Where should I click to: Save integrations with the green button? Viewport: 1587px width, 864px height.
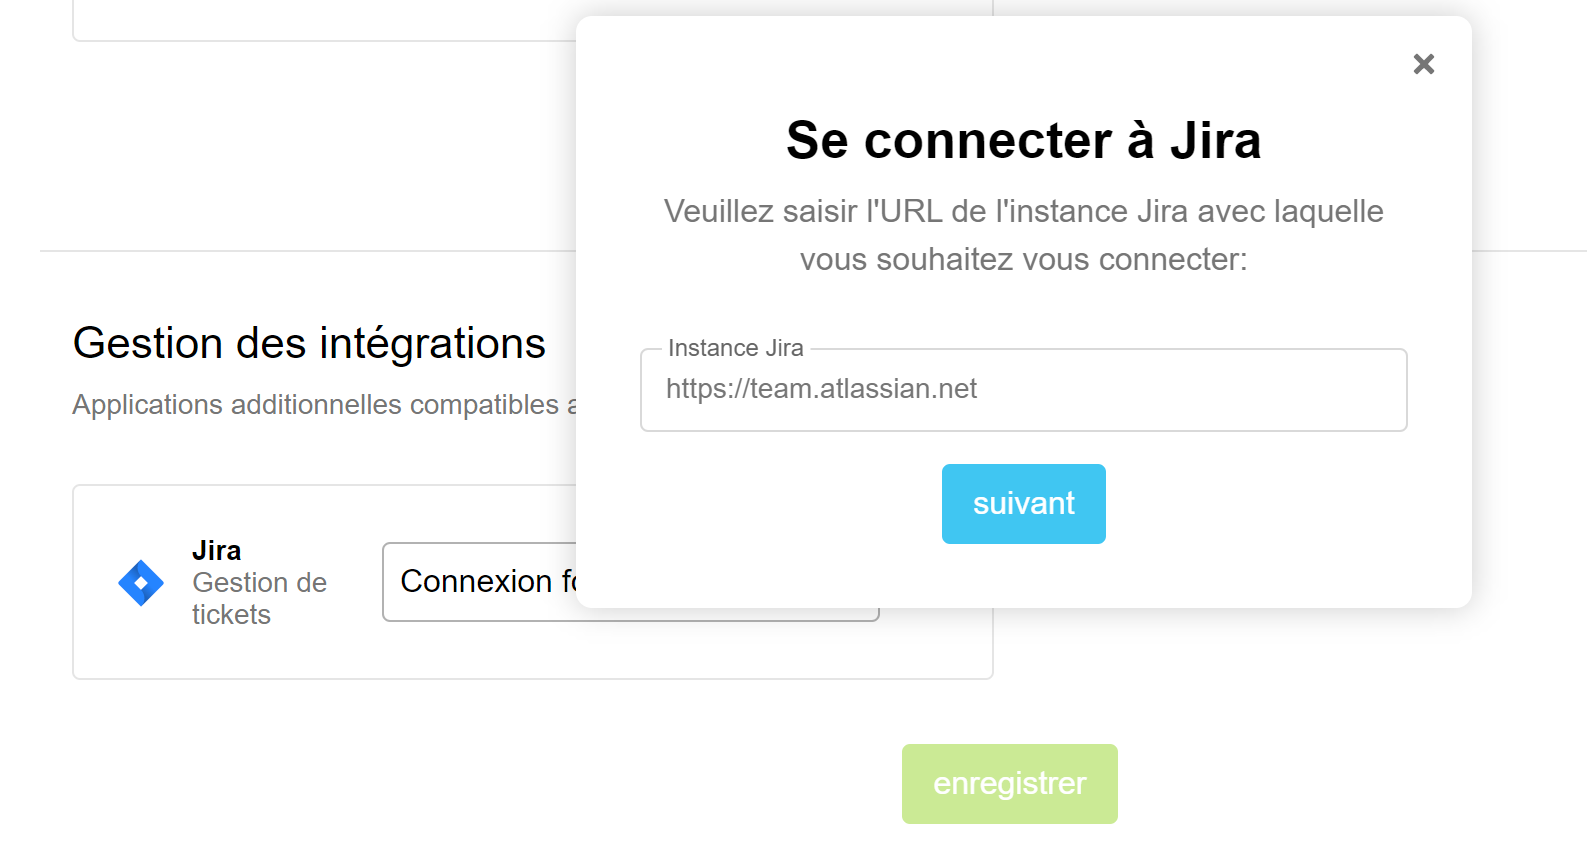click(1009, 784)
